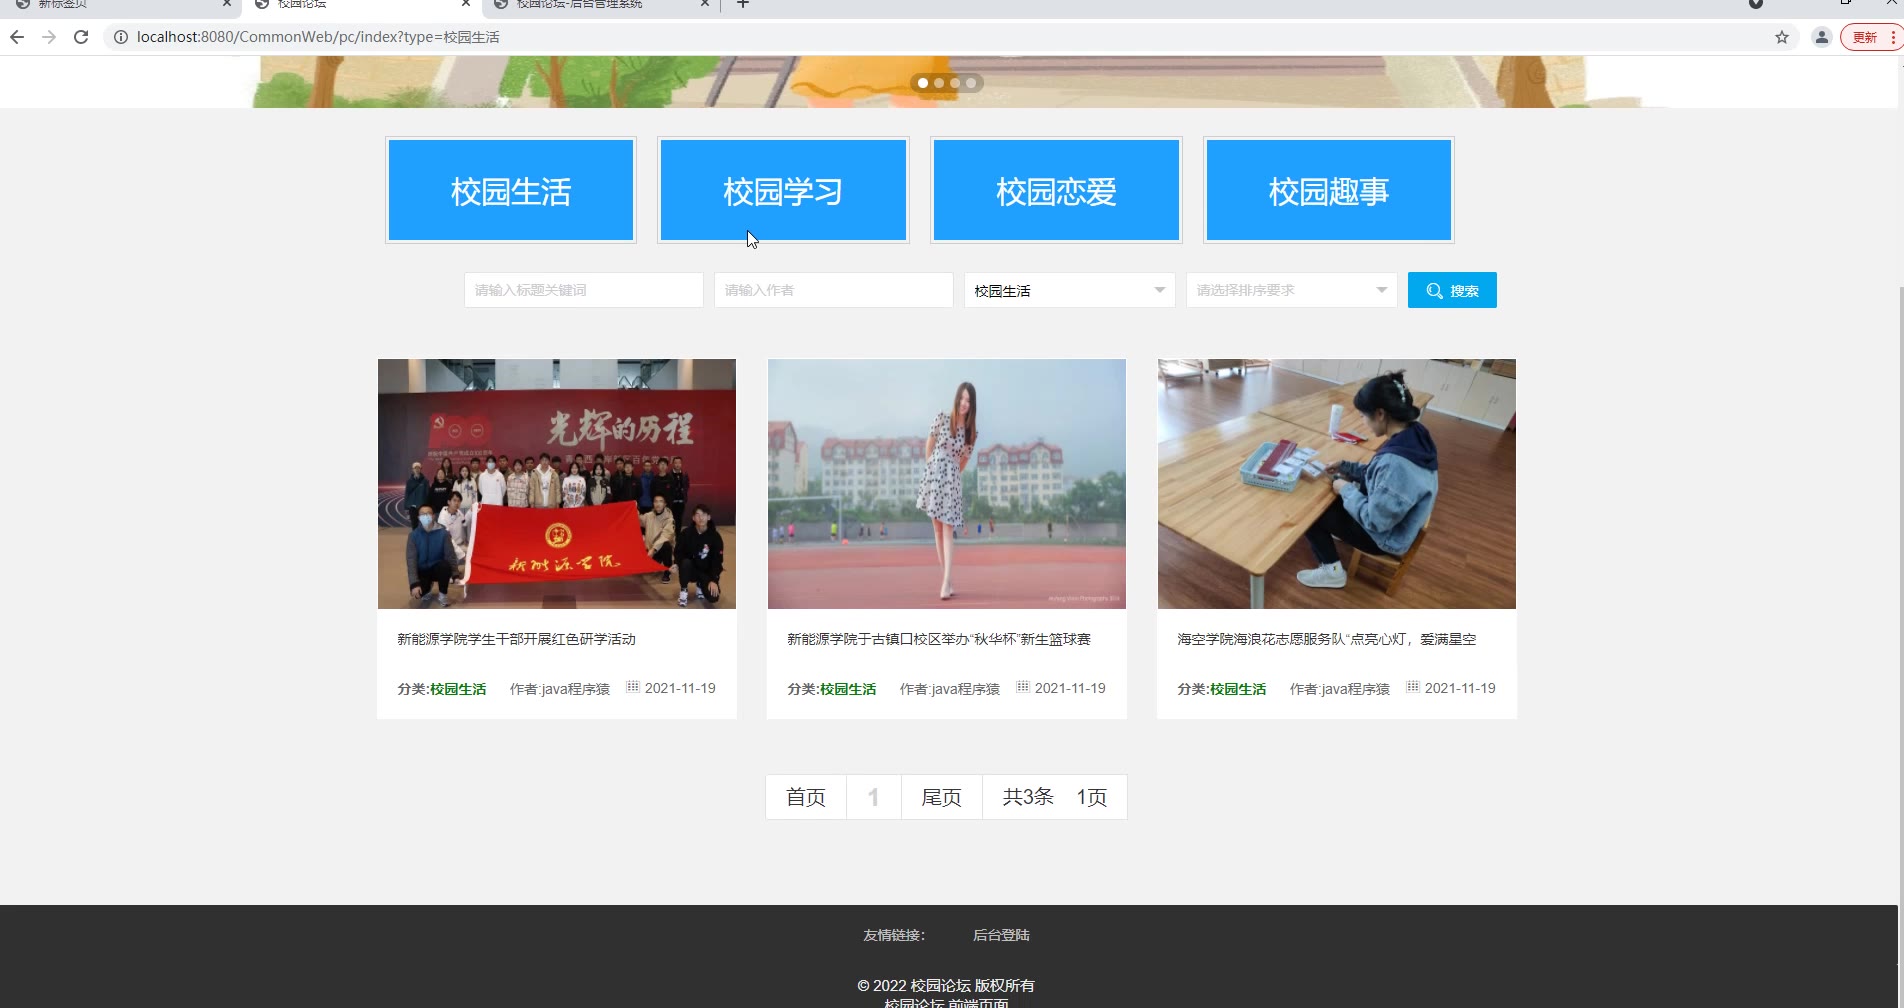The height and width of the screenshot is (1008, 1904).
Task: Open post 新能源学院学生干部开展红色研学活动
Action: pyautogui.click(x=516, y=639)
